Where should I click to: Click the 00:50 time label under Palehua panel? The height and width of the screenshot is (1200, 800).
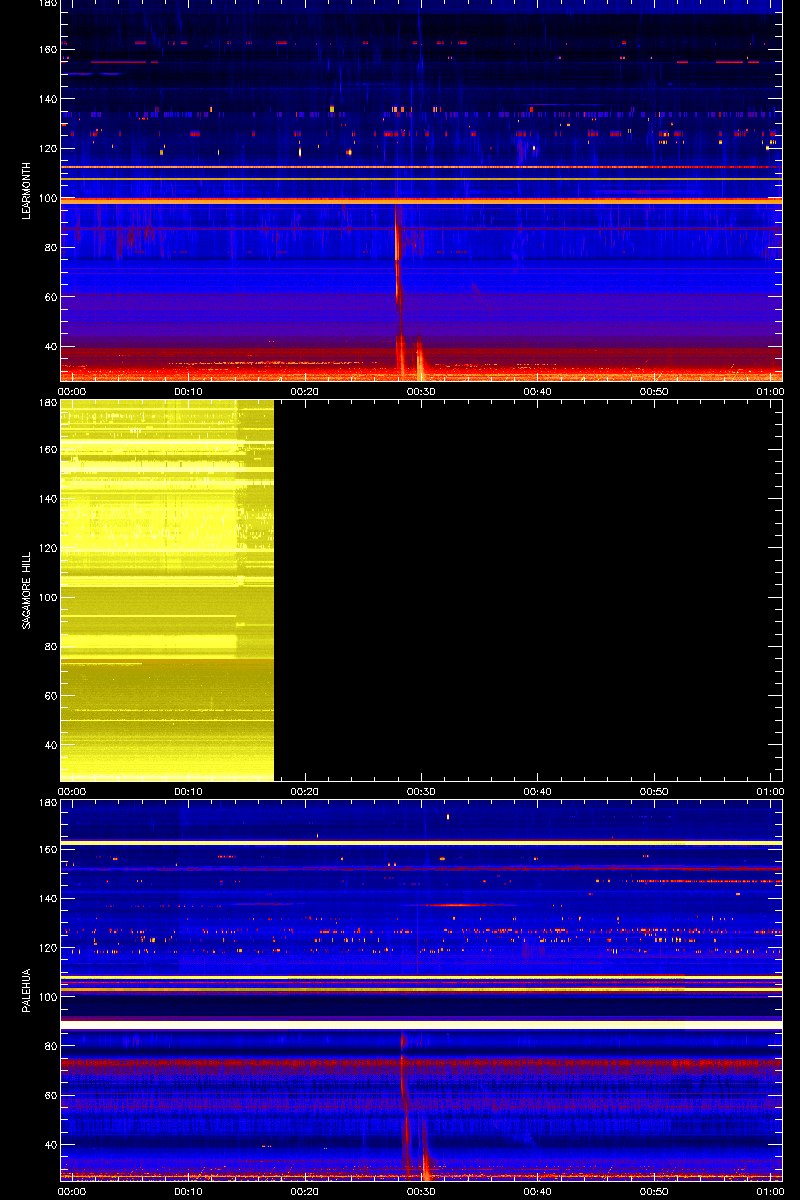coord(654,1191)
